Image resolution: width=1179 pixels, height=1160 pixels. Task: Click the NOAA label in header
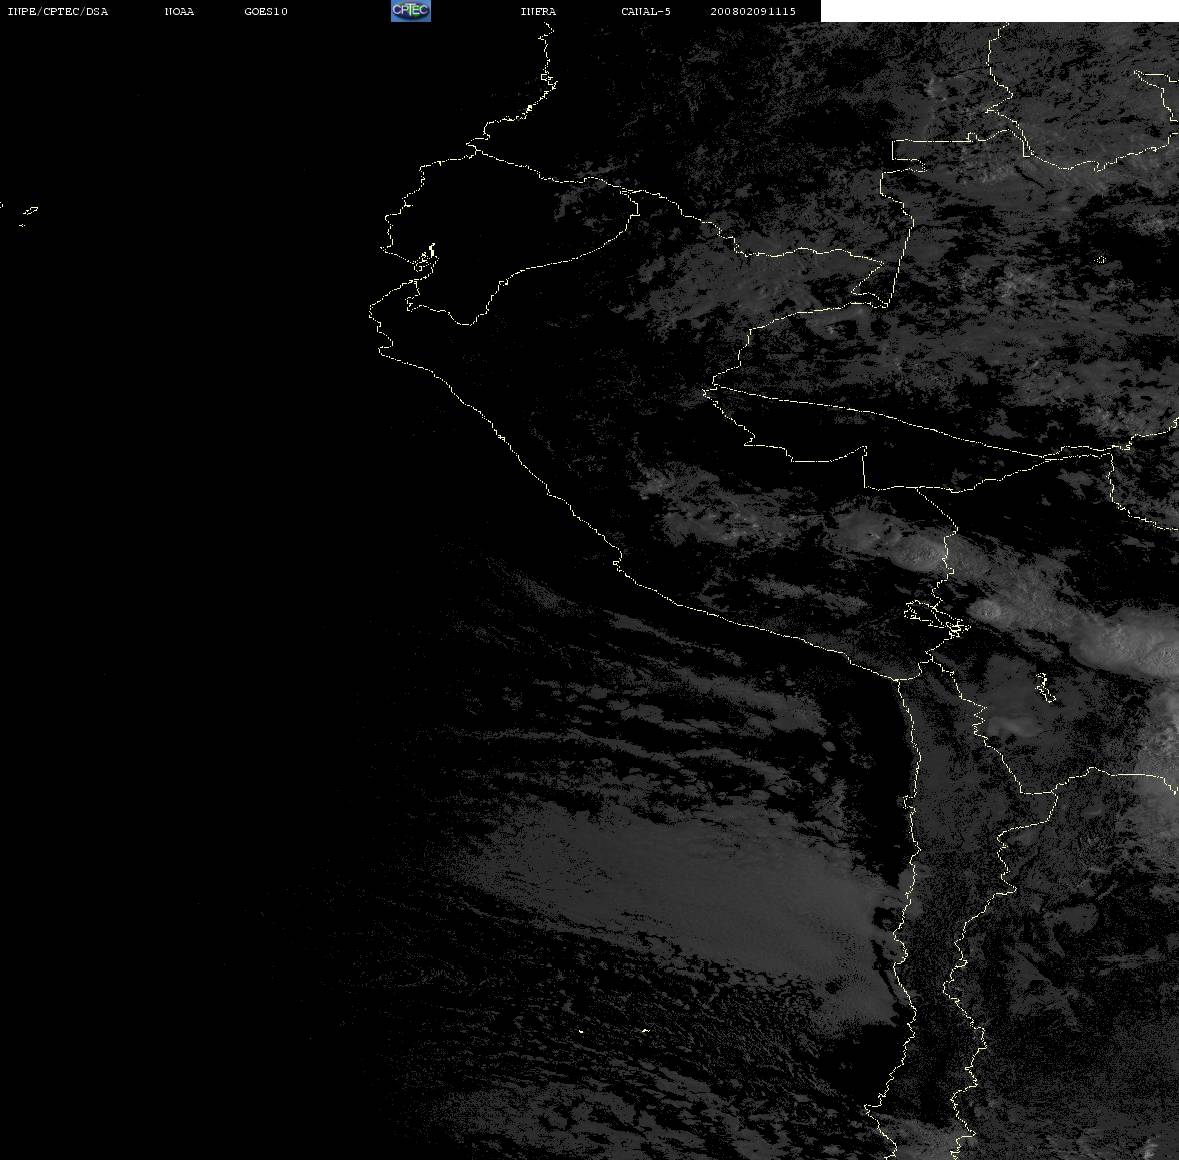(179, 11)
